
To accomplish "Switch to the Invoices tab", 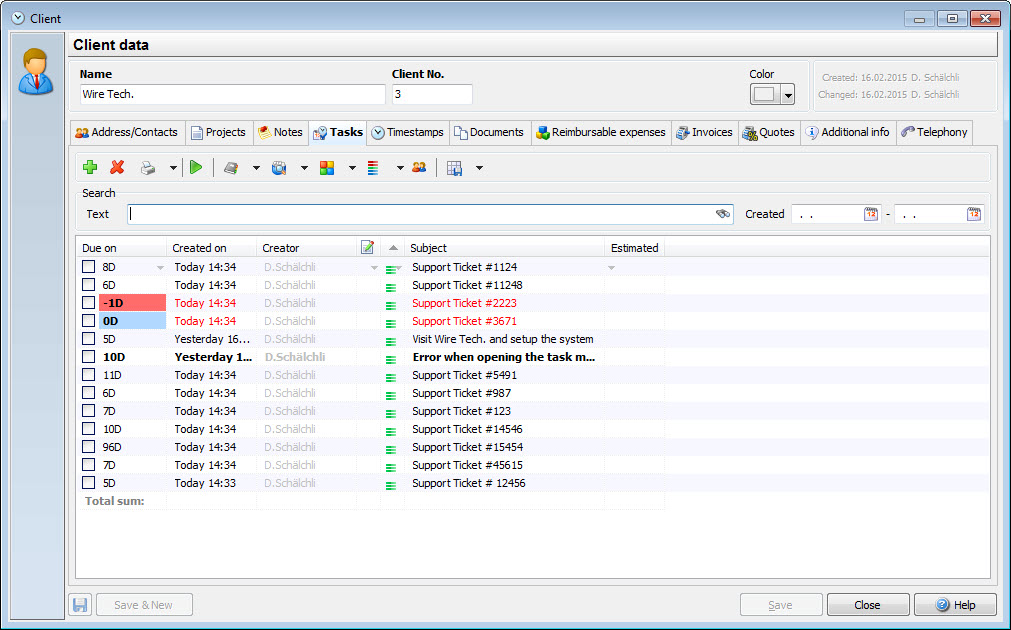I will (704, 132).
